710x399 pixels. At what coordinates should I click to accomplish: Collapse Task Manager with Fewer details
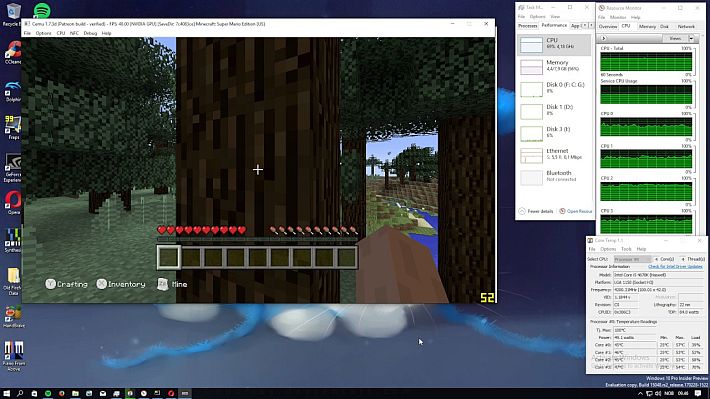(x=536, y=211)
